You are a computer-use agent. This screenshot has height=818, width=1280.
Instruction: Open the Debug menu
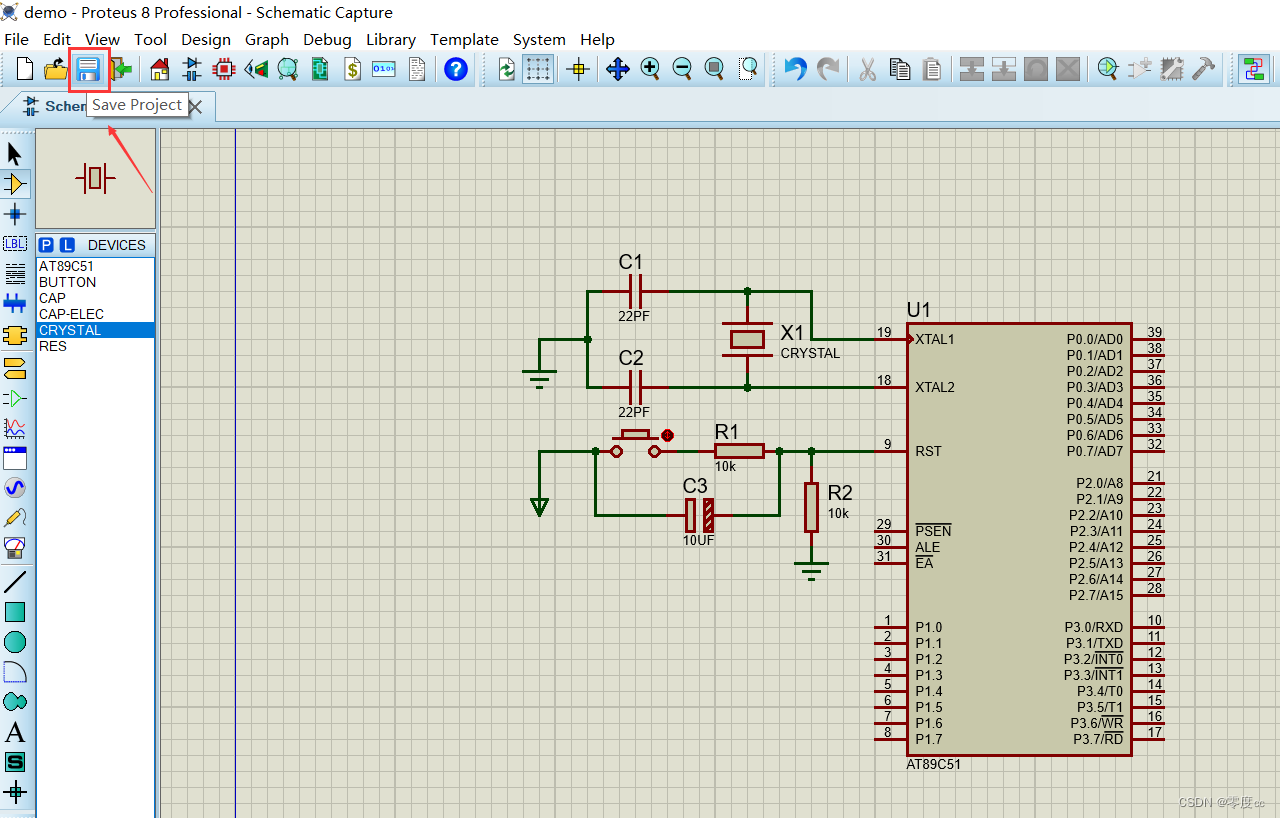tap(328, 40)
